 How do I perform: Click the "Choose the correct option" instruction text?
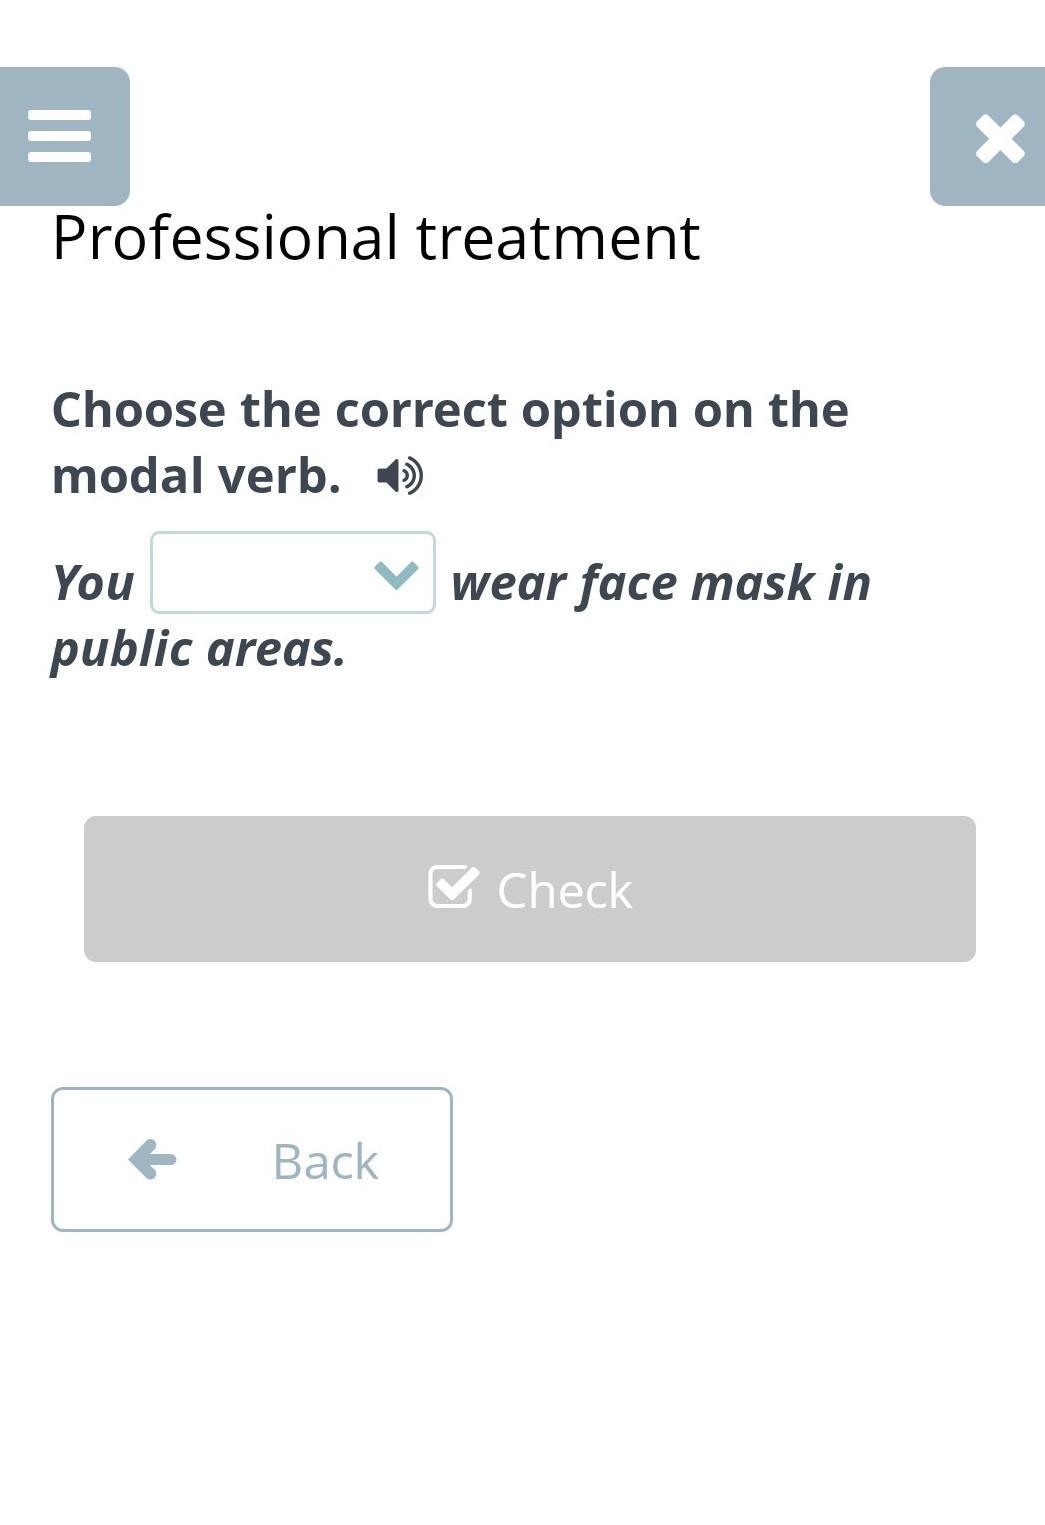click(x=450, y=410)
